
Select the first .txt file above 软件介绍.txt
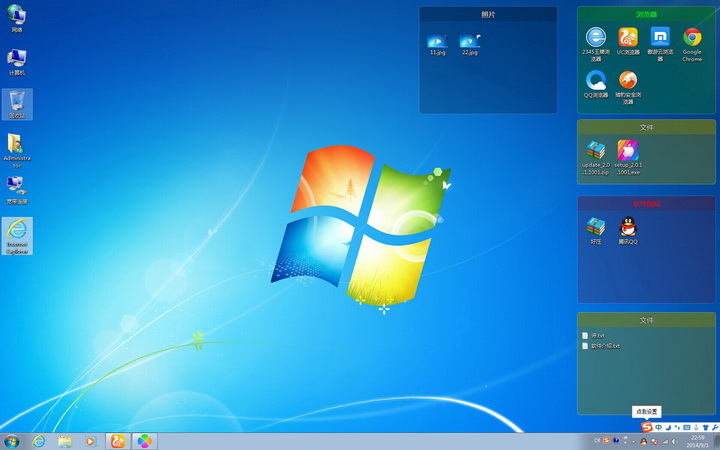tap(593, 336)
